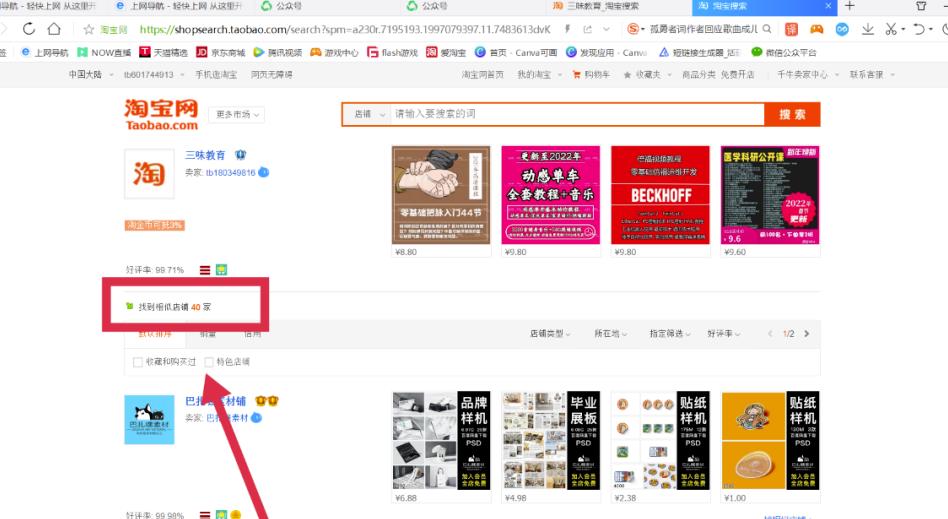Expand the 店铺类型 filter dropdown
The width and height of the screenshot is (948, 519).
click(552, 333)
